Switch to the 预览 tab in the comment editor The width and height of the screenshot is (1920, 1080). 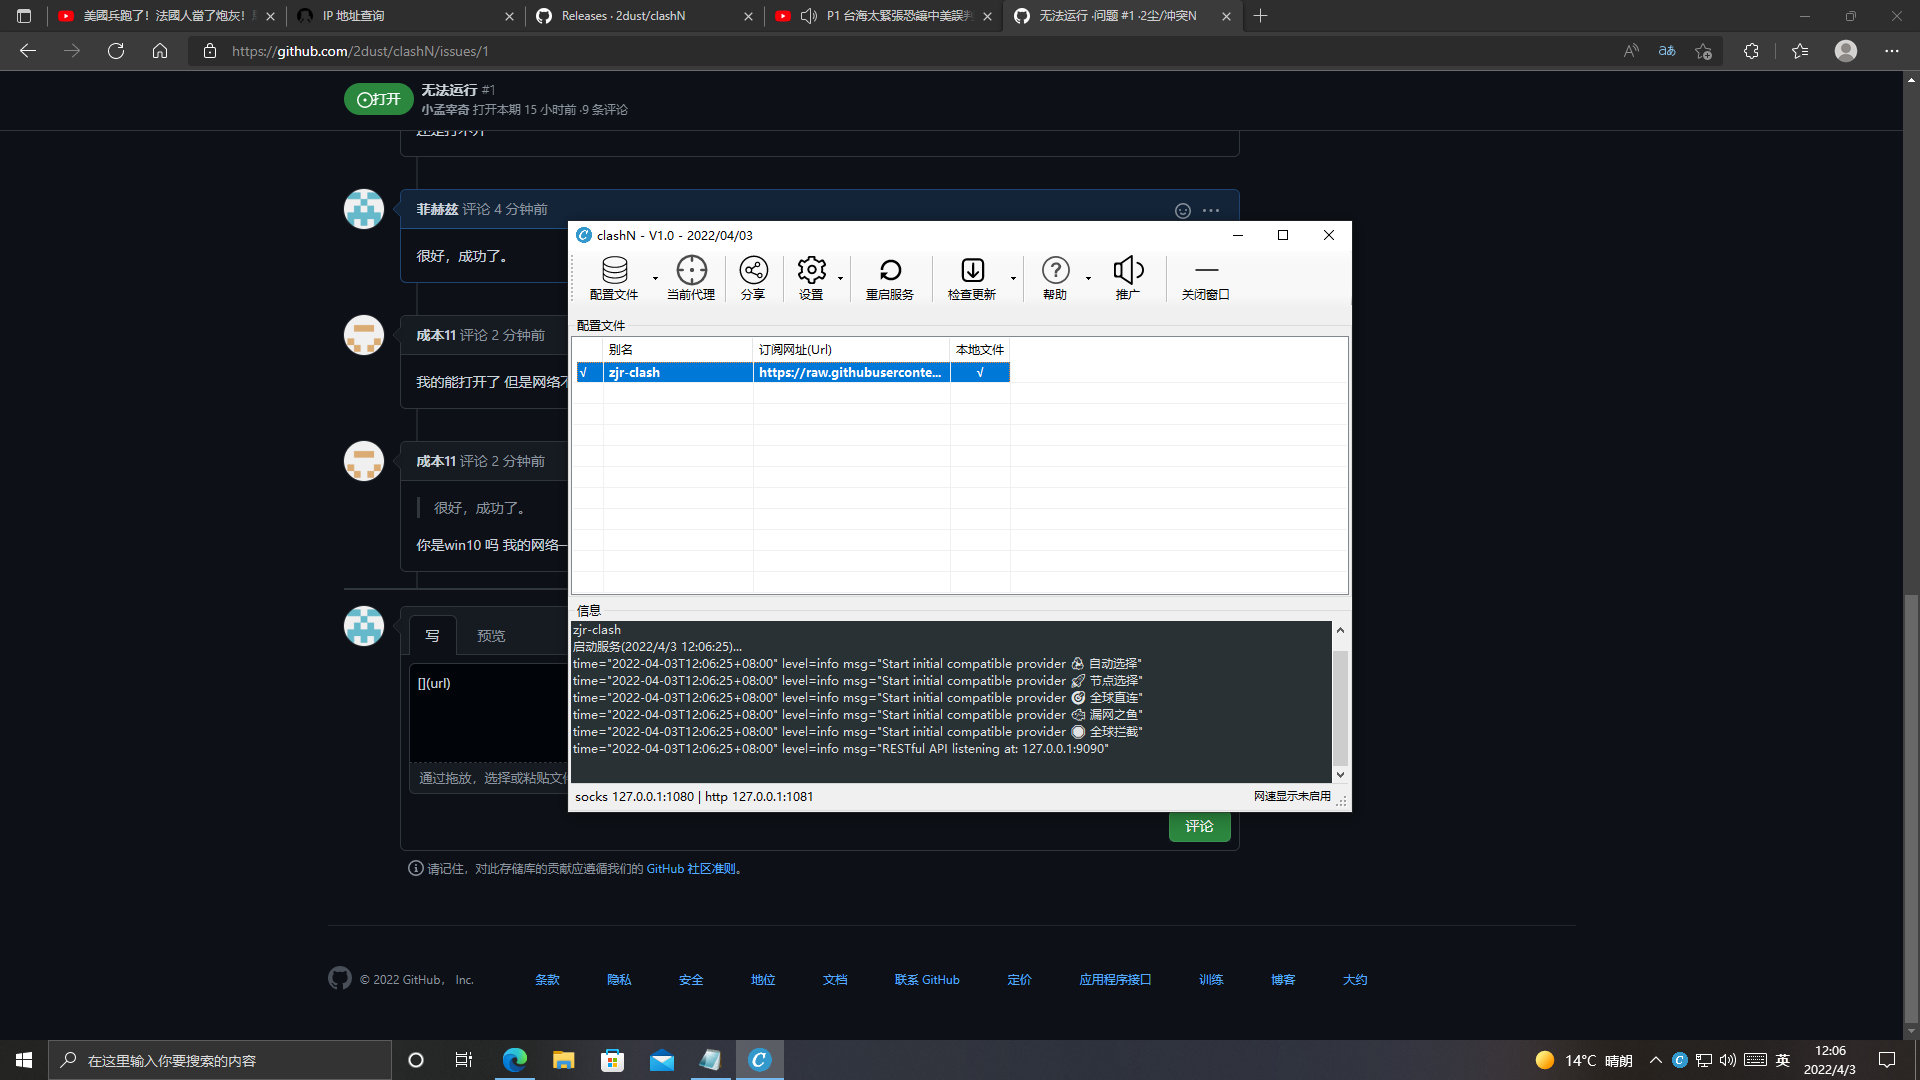(x=490, y=634)
